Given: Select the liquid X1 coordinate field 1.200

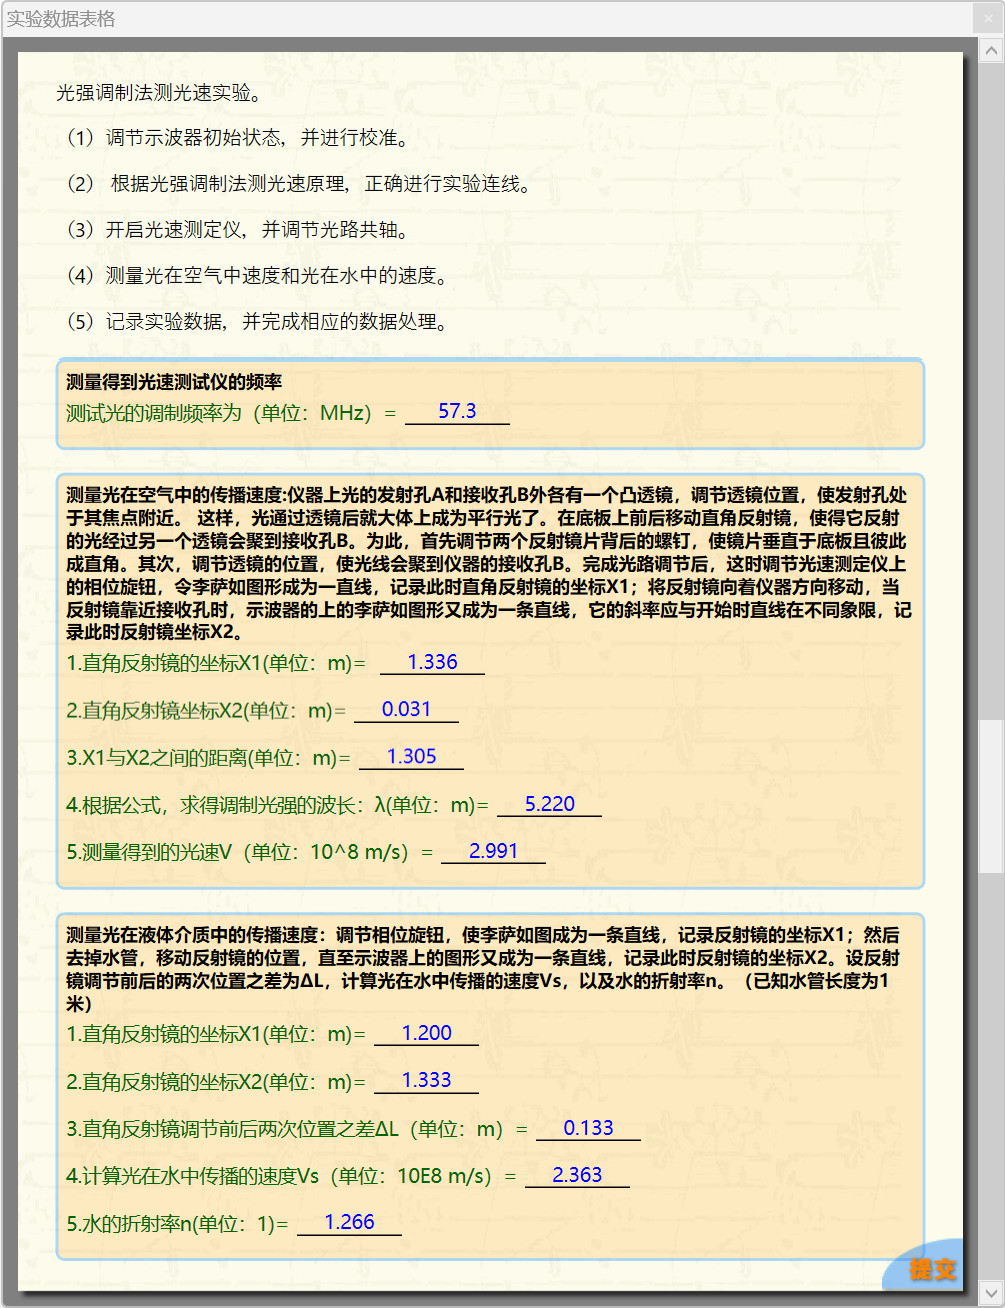Looking at the screenshot, I should tap(426, 1034).
